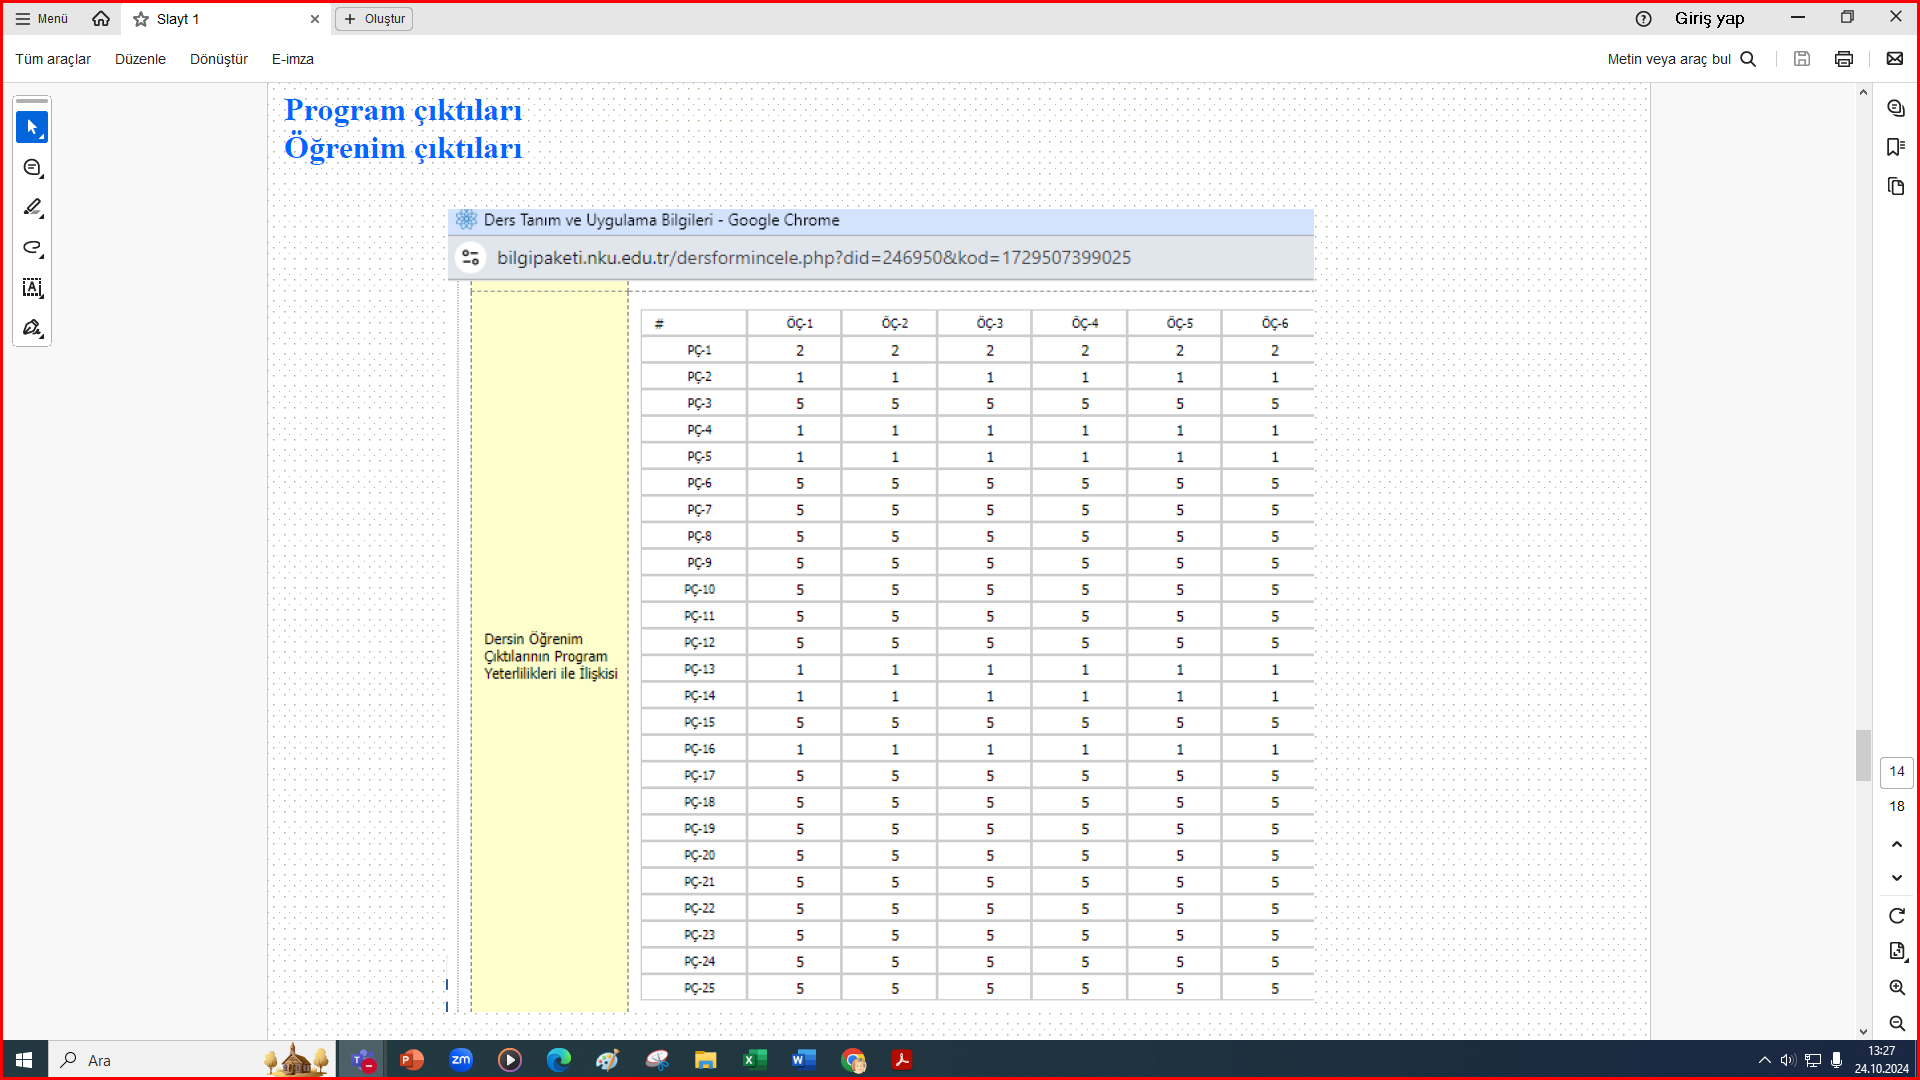Click Metin veya araç bul search
Screen dimensions: 1920x1080
[x=1682, y=59]
